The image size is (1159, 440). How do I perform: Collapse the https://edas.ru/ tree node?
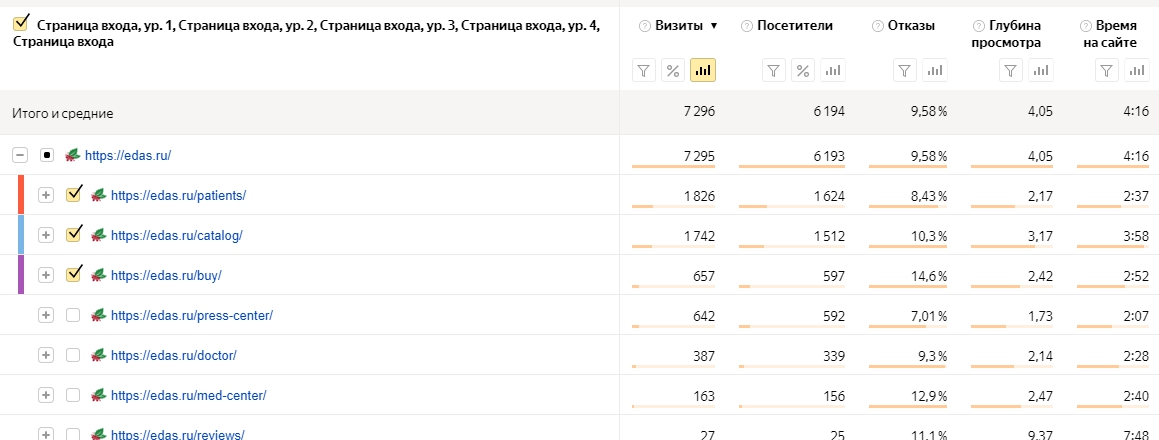click(19, 155)
